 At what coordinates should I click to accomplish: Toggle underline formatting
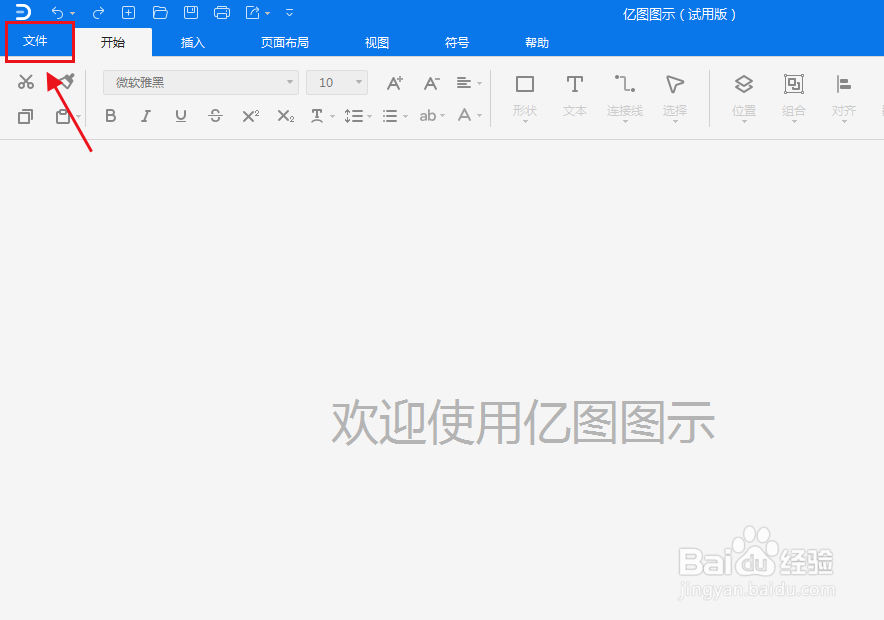click(x=180, y=116)
